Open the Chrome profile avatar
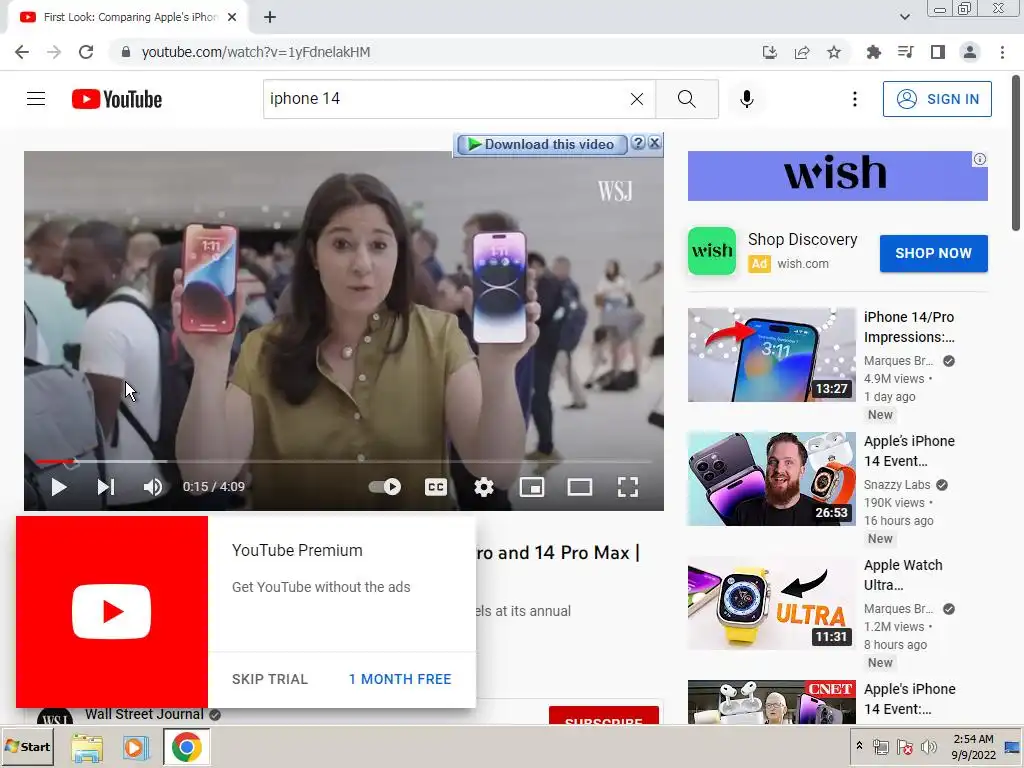 pyautogui.click(x=970, y=52)
